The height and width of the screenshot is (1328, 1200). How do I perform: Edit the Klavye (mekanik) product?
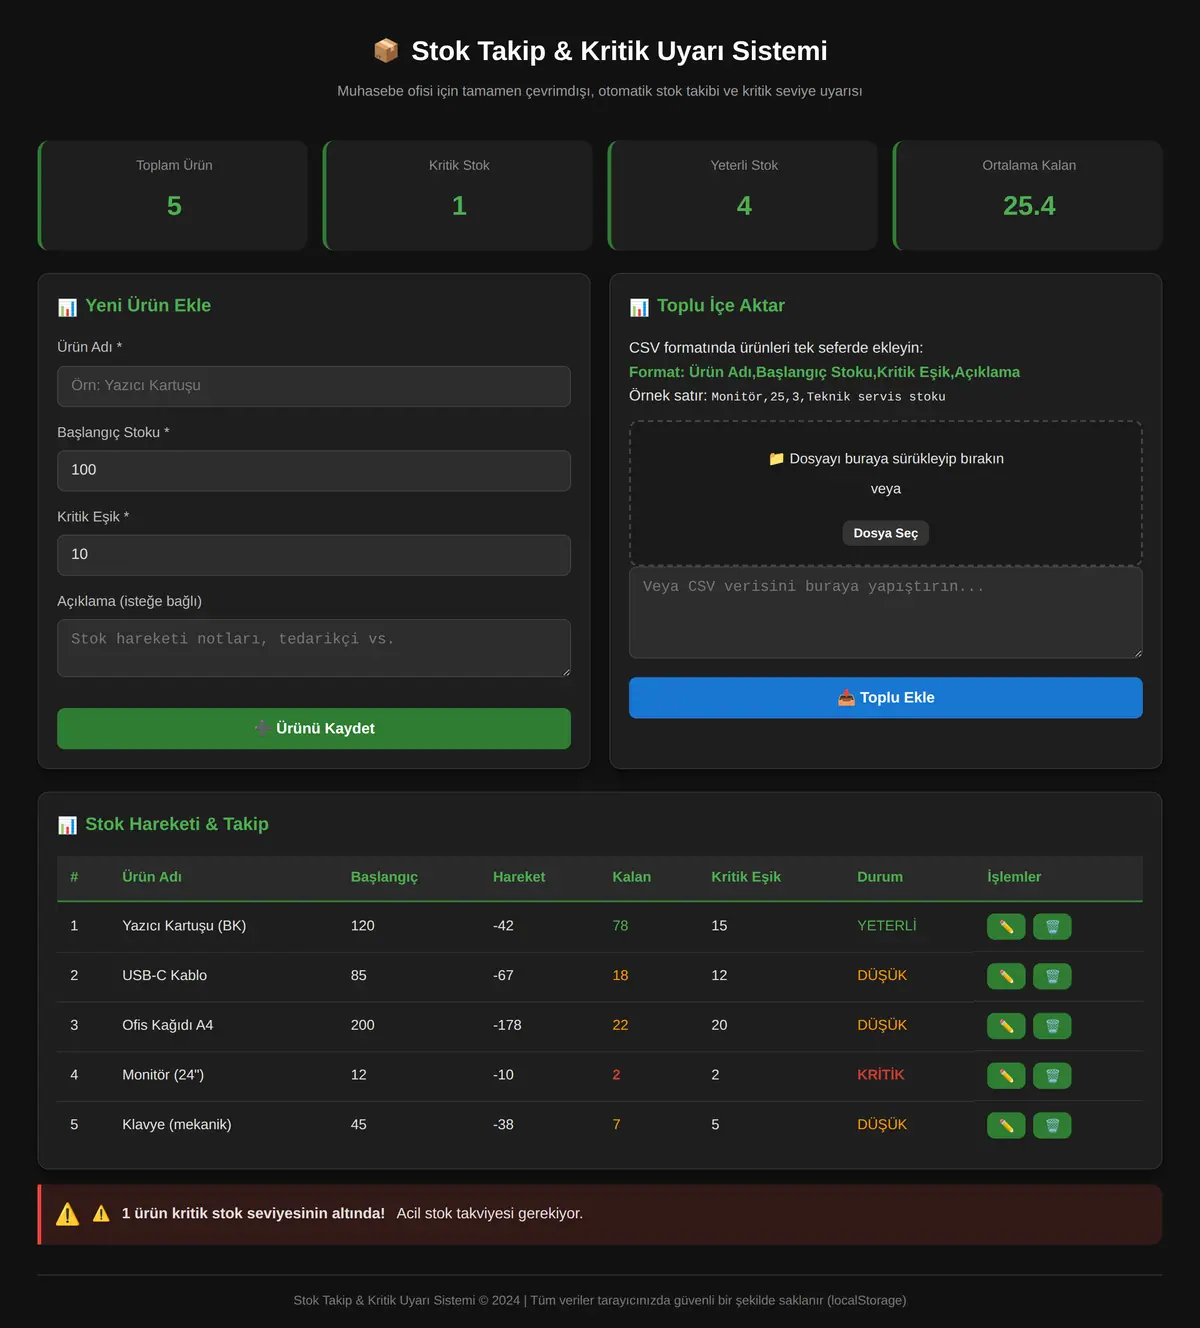[x=1006, y=1126]
